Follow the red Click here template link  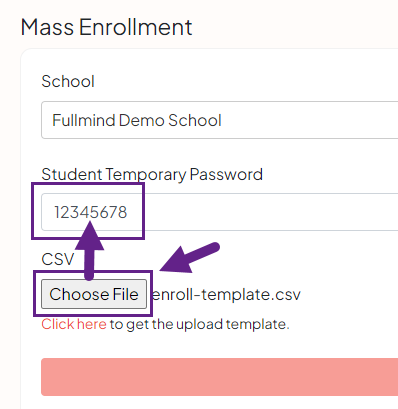click(x=74, y=324)
